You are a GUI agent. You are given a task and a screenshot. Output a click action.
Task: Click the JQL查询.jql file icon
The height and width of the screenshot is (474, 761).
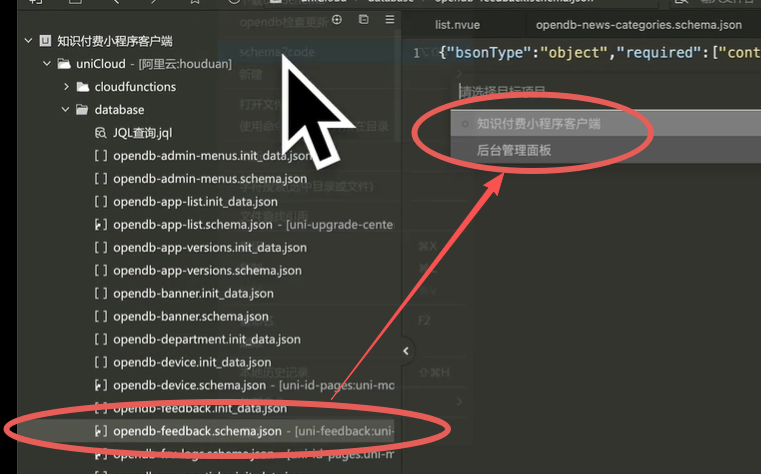point(100,133)
